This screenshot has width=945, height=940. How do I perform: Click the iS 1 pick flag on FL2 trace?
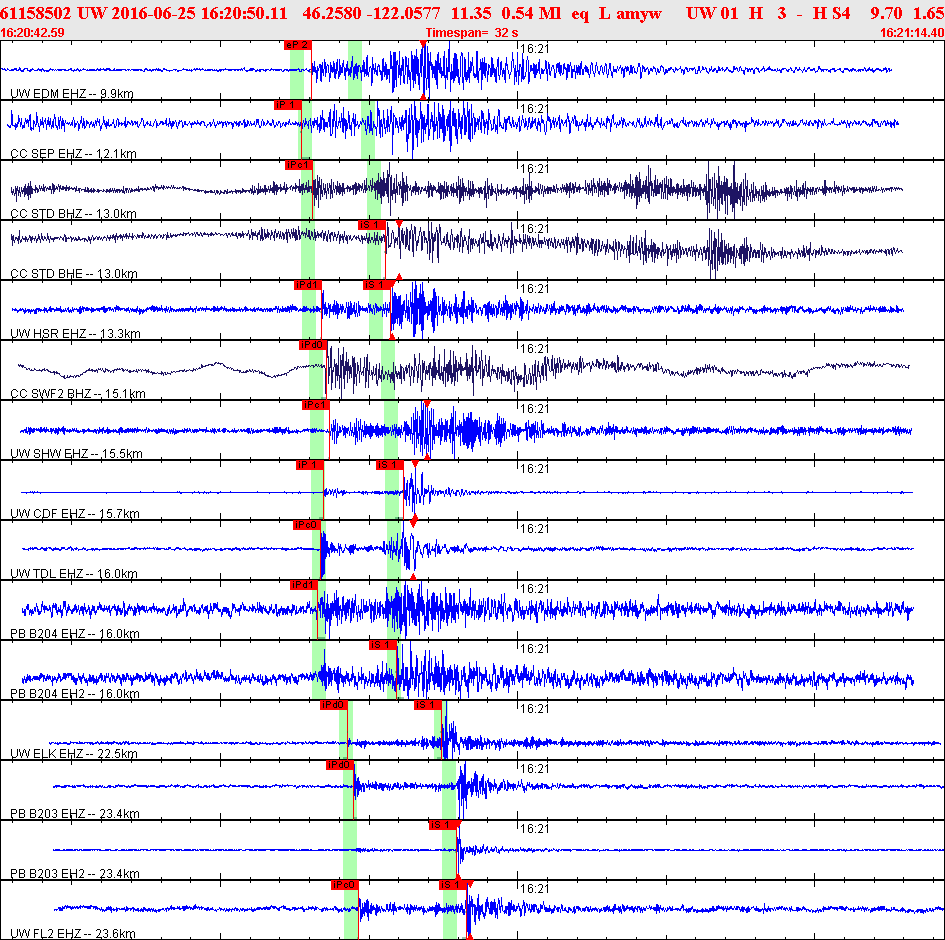point(453,885)
